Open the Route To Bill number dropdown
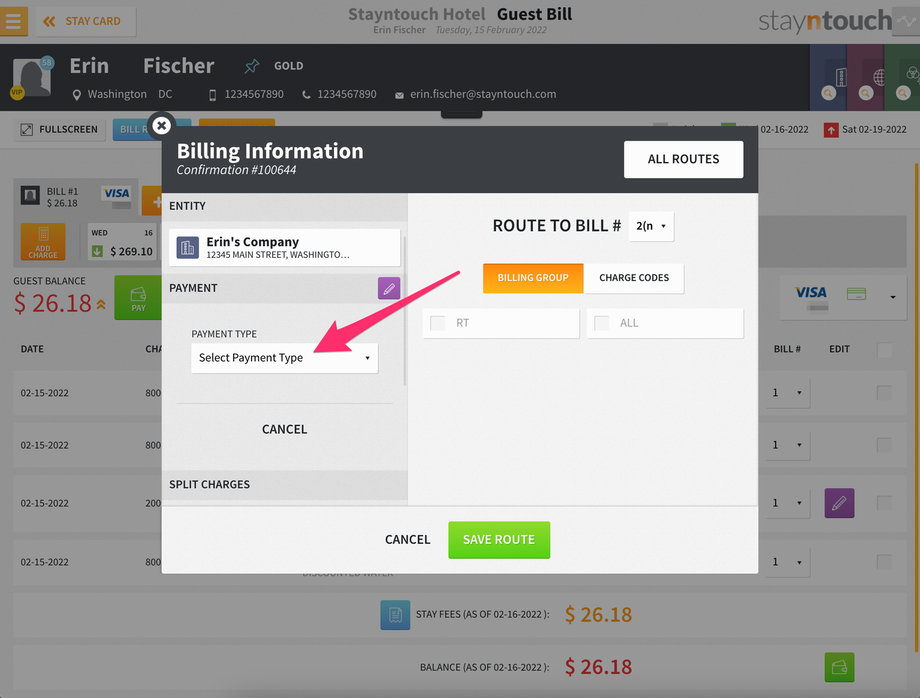Screen dimensions: 920x698 [651, 226]
